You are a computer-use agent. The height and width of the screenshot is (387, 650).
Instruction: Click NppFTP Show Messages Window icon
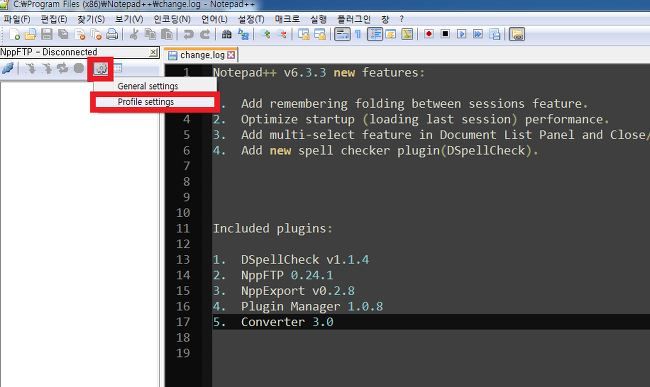point(118,68)
